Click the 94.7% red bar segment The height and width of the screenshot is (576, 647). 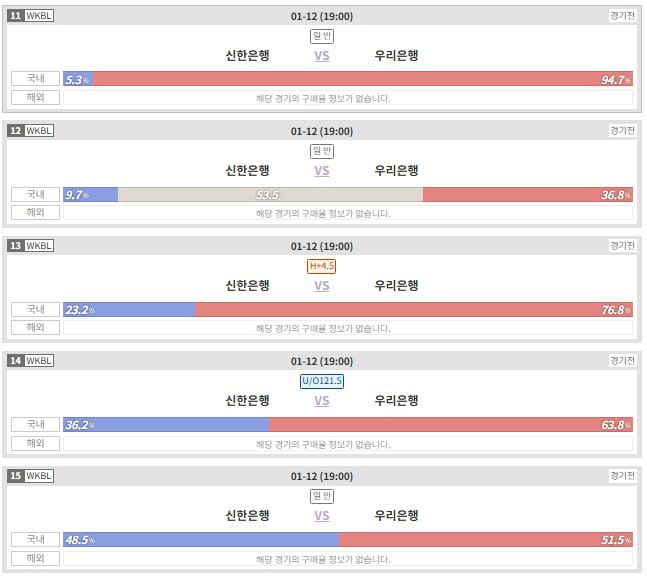(360, 79)
